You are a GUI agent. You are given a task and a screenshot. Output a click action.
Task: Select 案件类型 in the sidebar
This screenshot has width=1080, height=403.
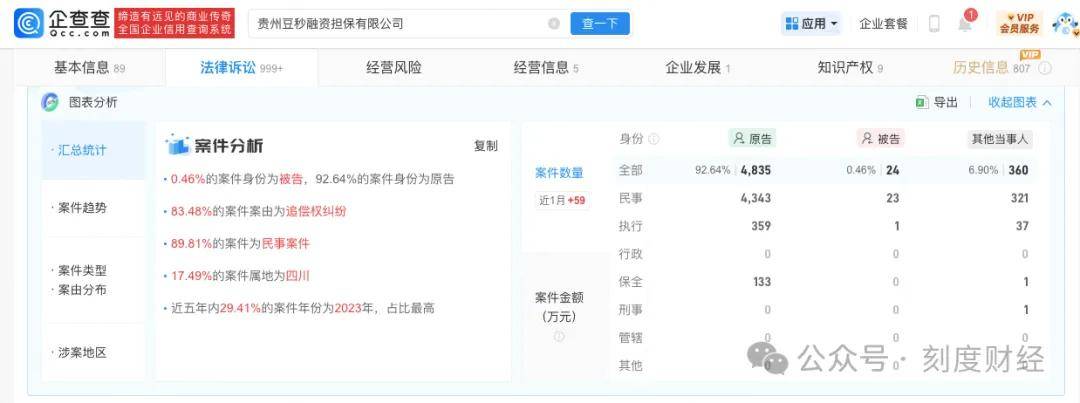point(82,271)
